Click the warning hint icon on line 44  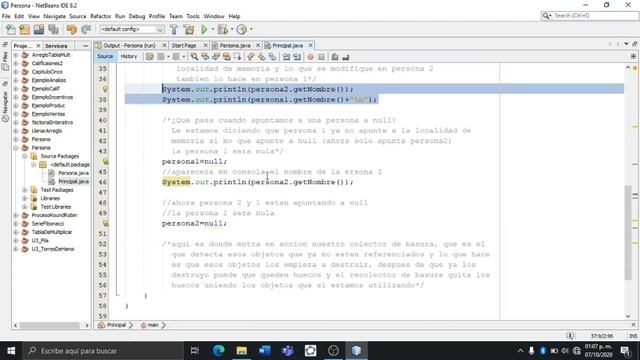pyautogui.click(x=105, y=161)
